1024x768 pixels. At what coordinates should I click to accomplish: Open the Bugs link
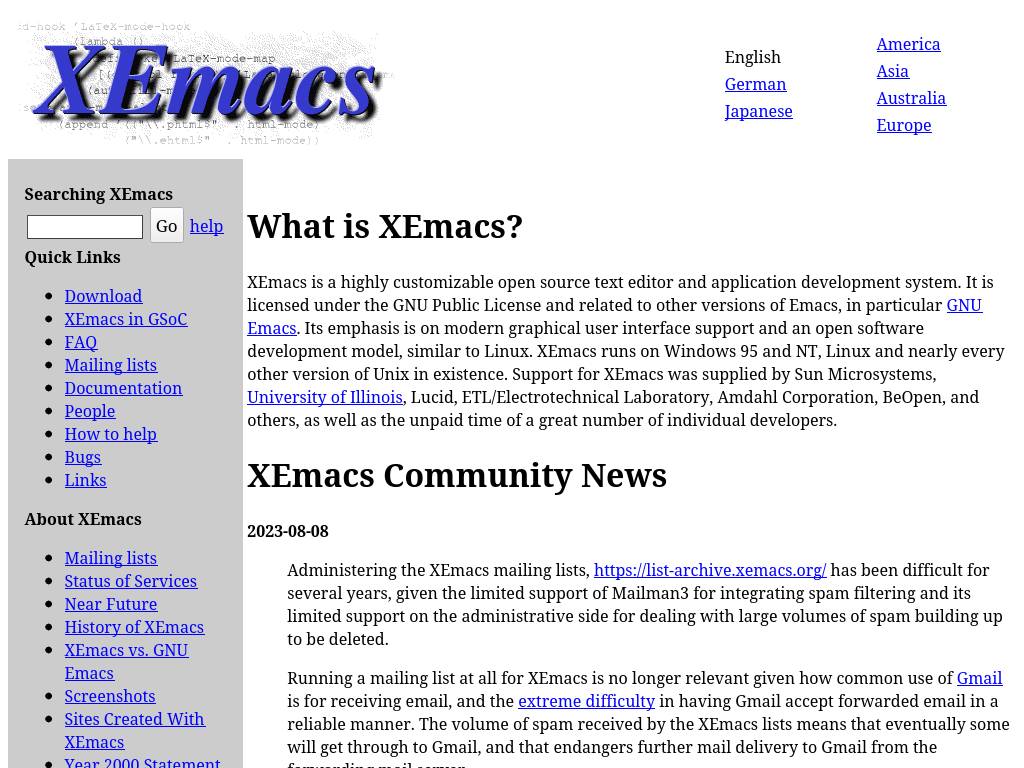82,457
